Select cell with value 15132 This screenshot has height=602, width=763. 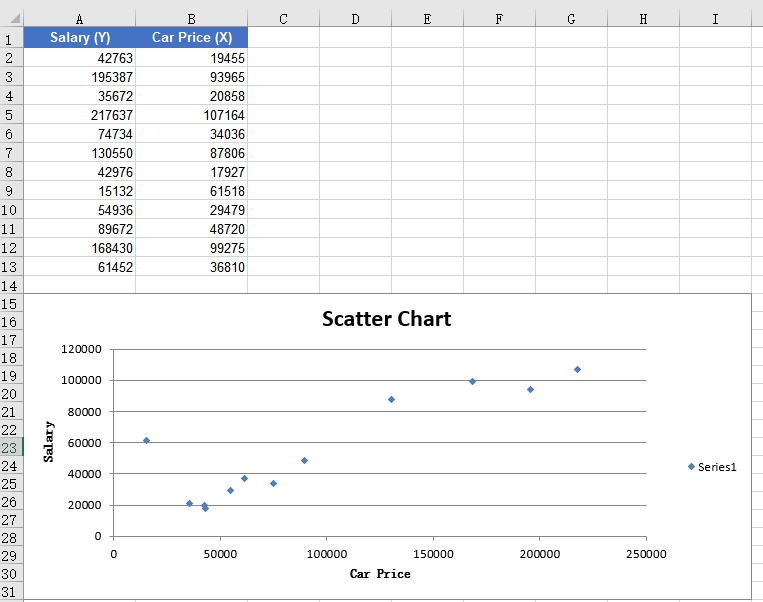pyautogui.click(x=79, y=191)
